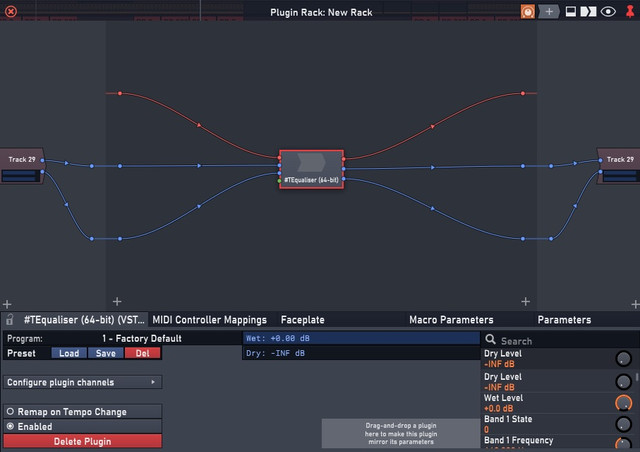Click the double-arrow split icon in the title bar
The image size is (640, 452).
588,11
